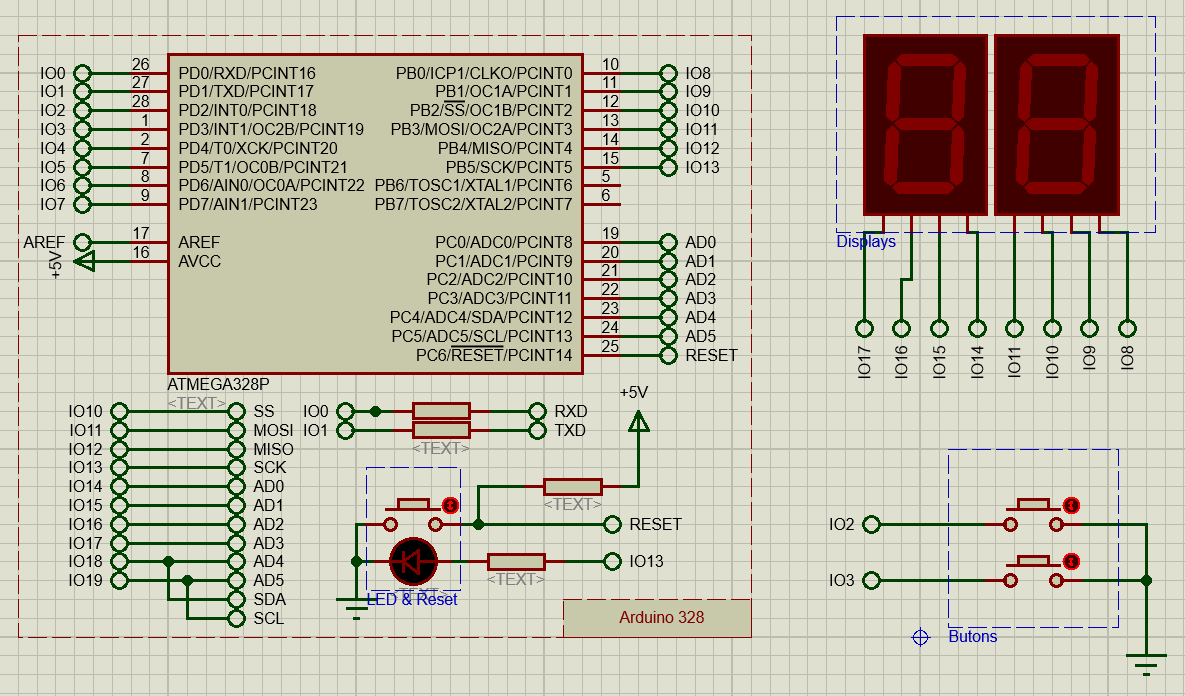The image size is (1185, 696).
Task: Click junction dot on IO3 button's ground wire
Action: click(x=1146, y=580)
